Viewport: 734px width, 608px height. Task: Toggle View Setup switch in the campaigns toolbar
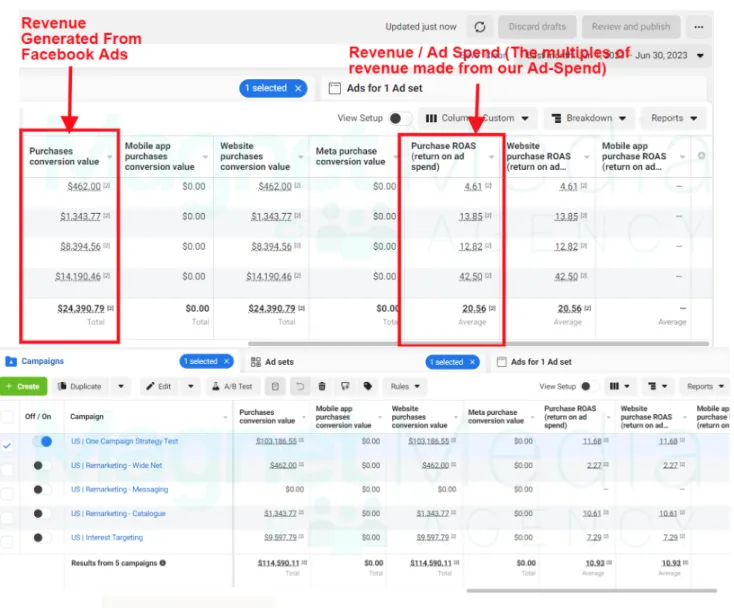(x=590, y=386)
